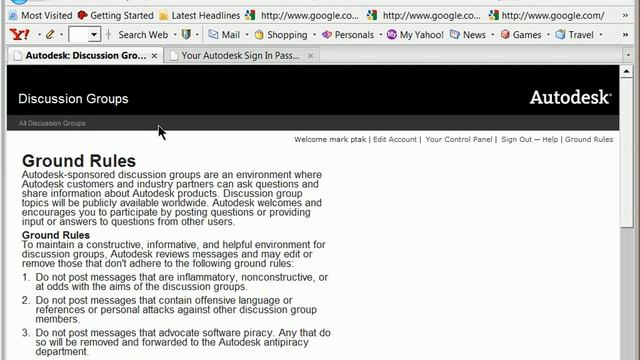
Task: Close the Your Autodesk Sign In tab
Action: (311, 56)
